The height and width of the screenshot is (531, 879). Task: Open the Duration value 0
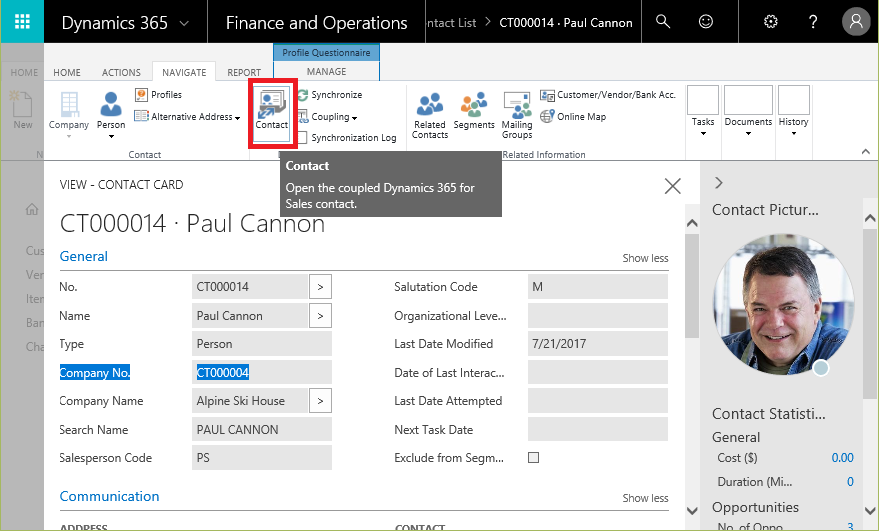[850, 482]
